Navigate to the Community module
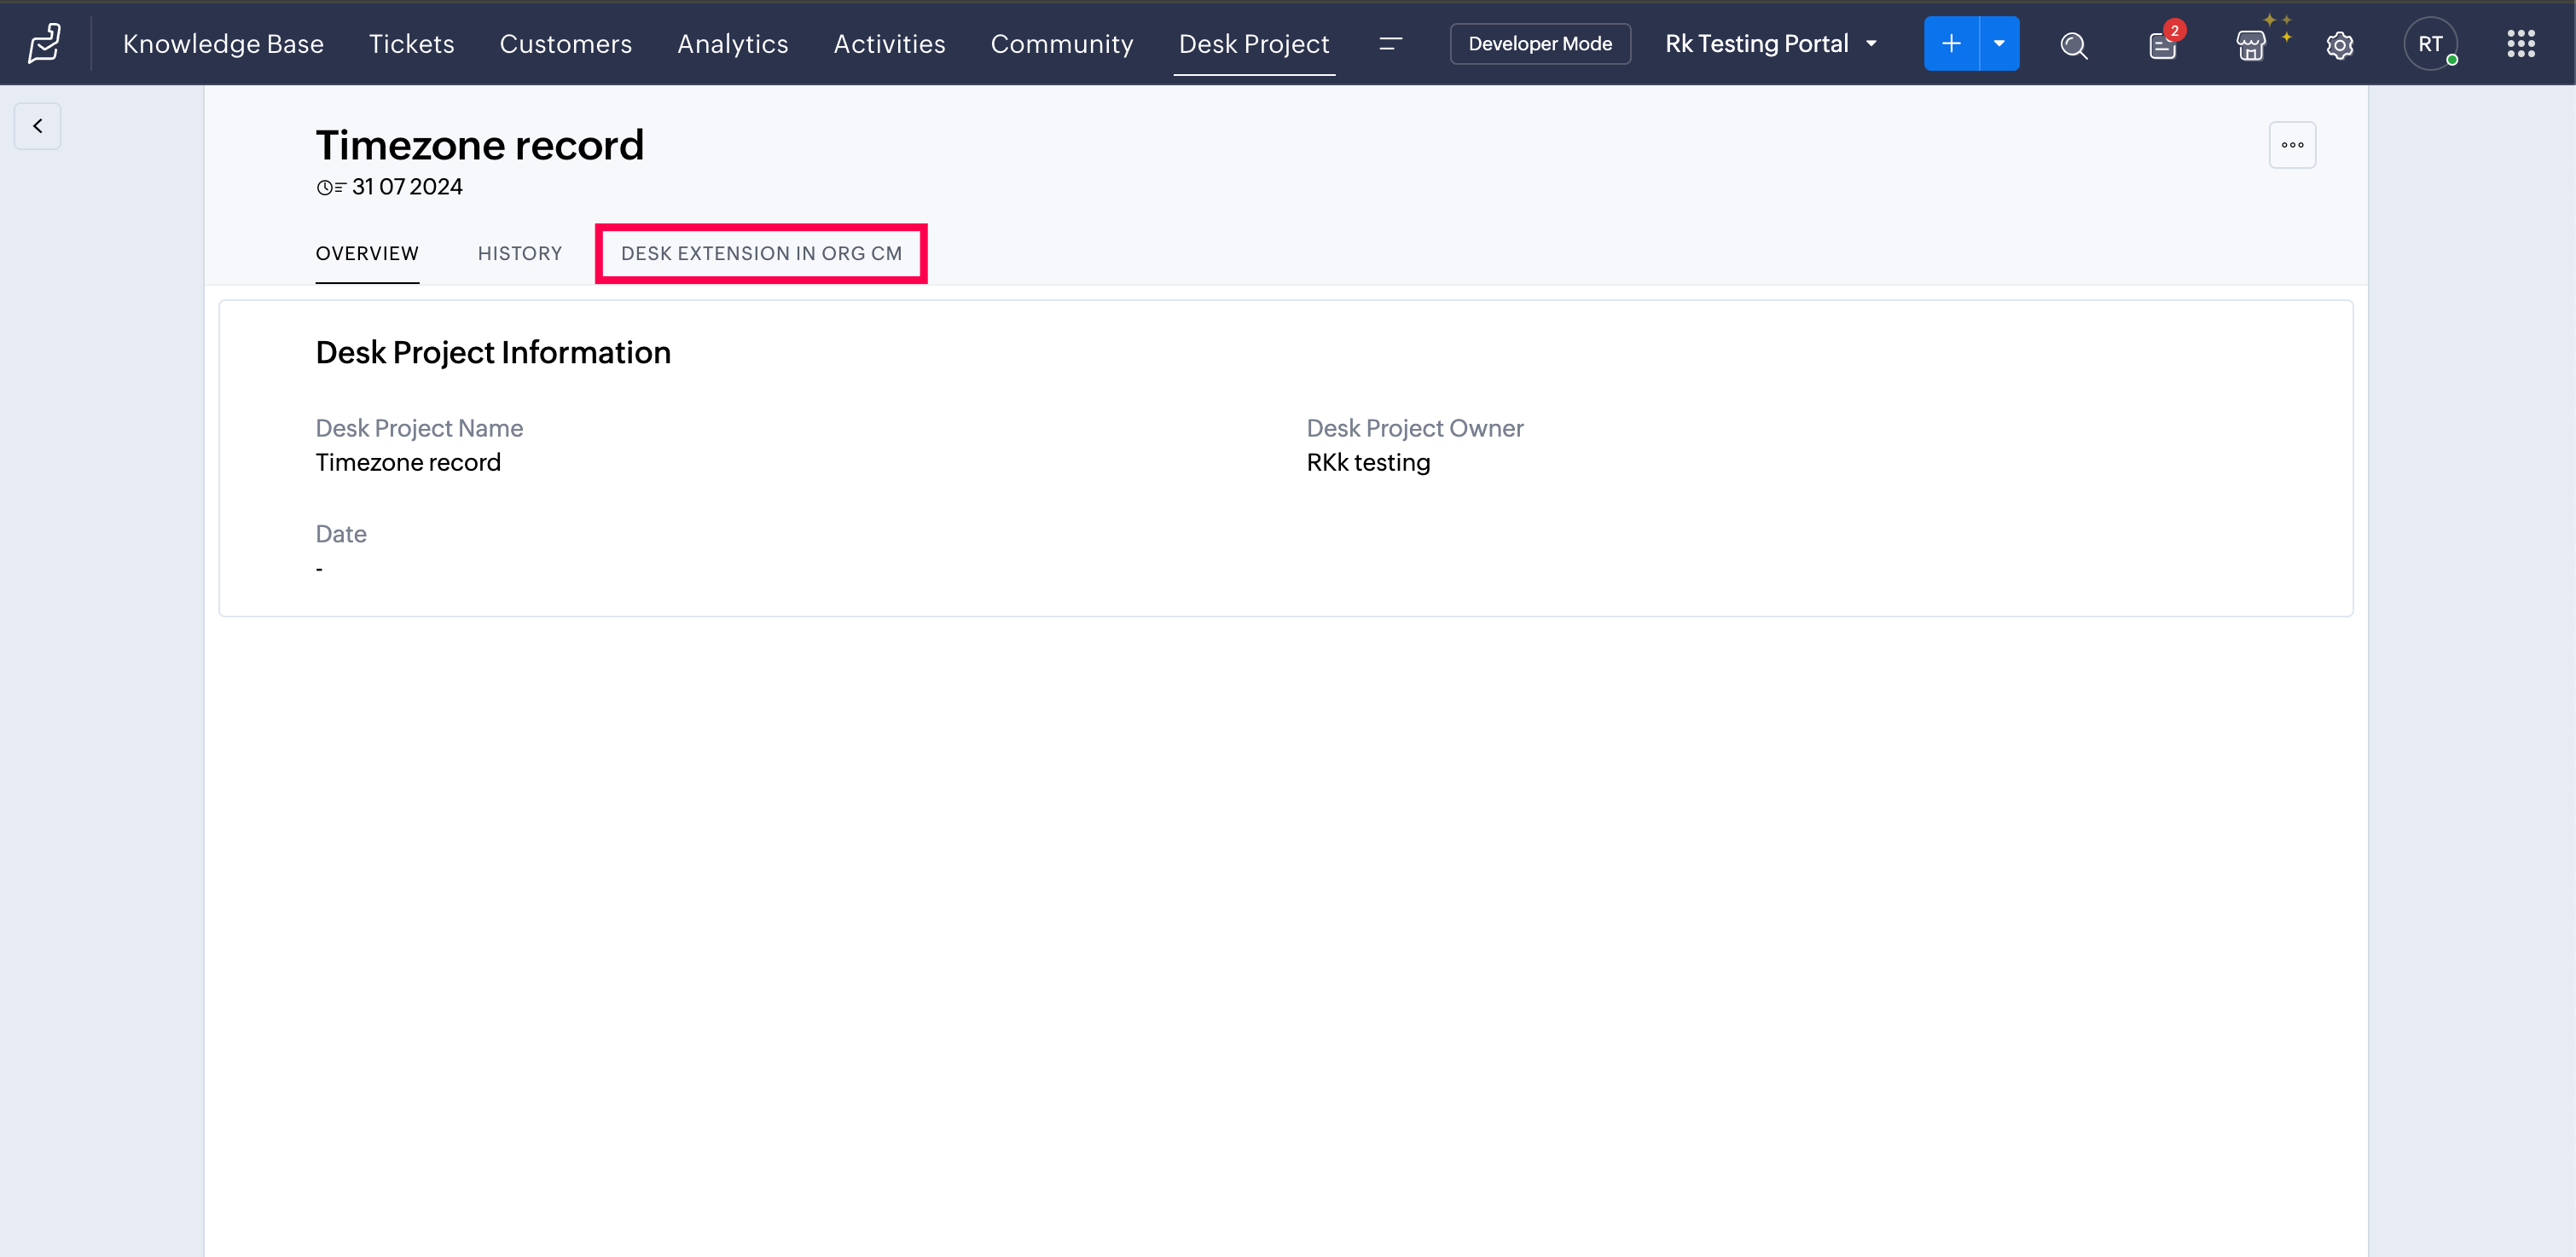Viewport: 2576px width, 1257px height. (1062, 44)
